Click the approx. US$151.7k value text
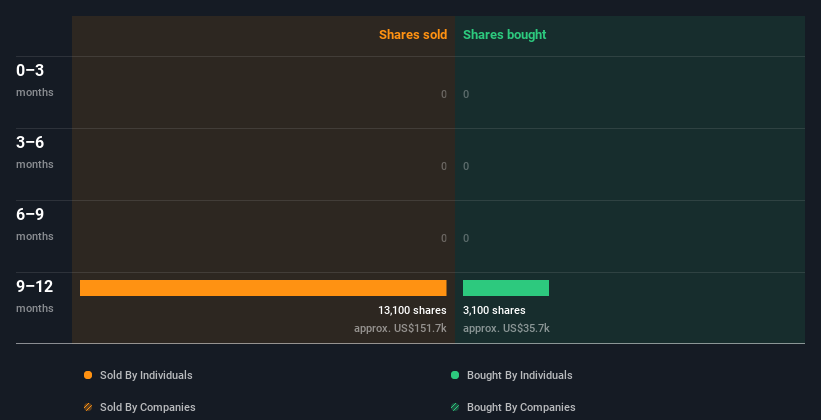The width and height of the screenshot is (821, 420). click(x=400, y=328)
